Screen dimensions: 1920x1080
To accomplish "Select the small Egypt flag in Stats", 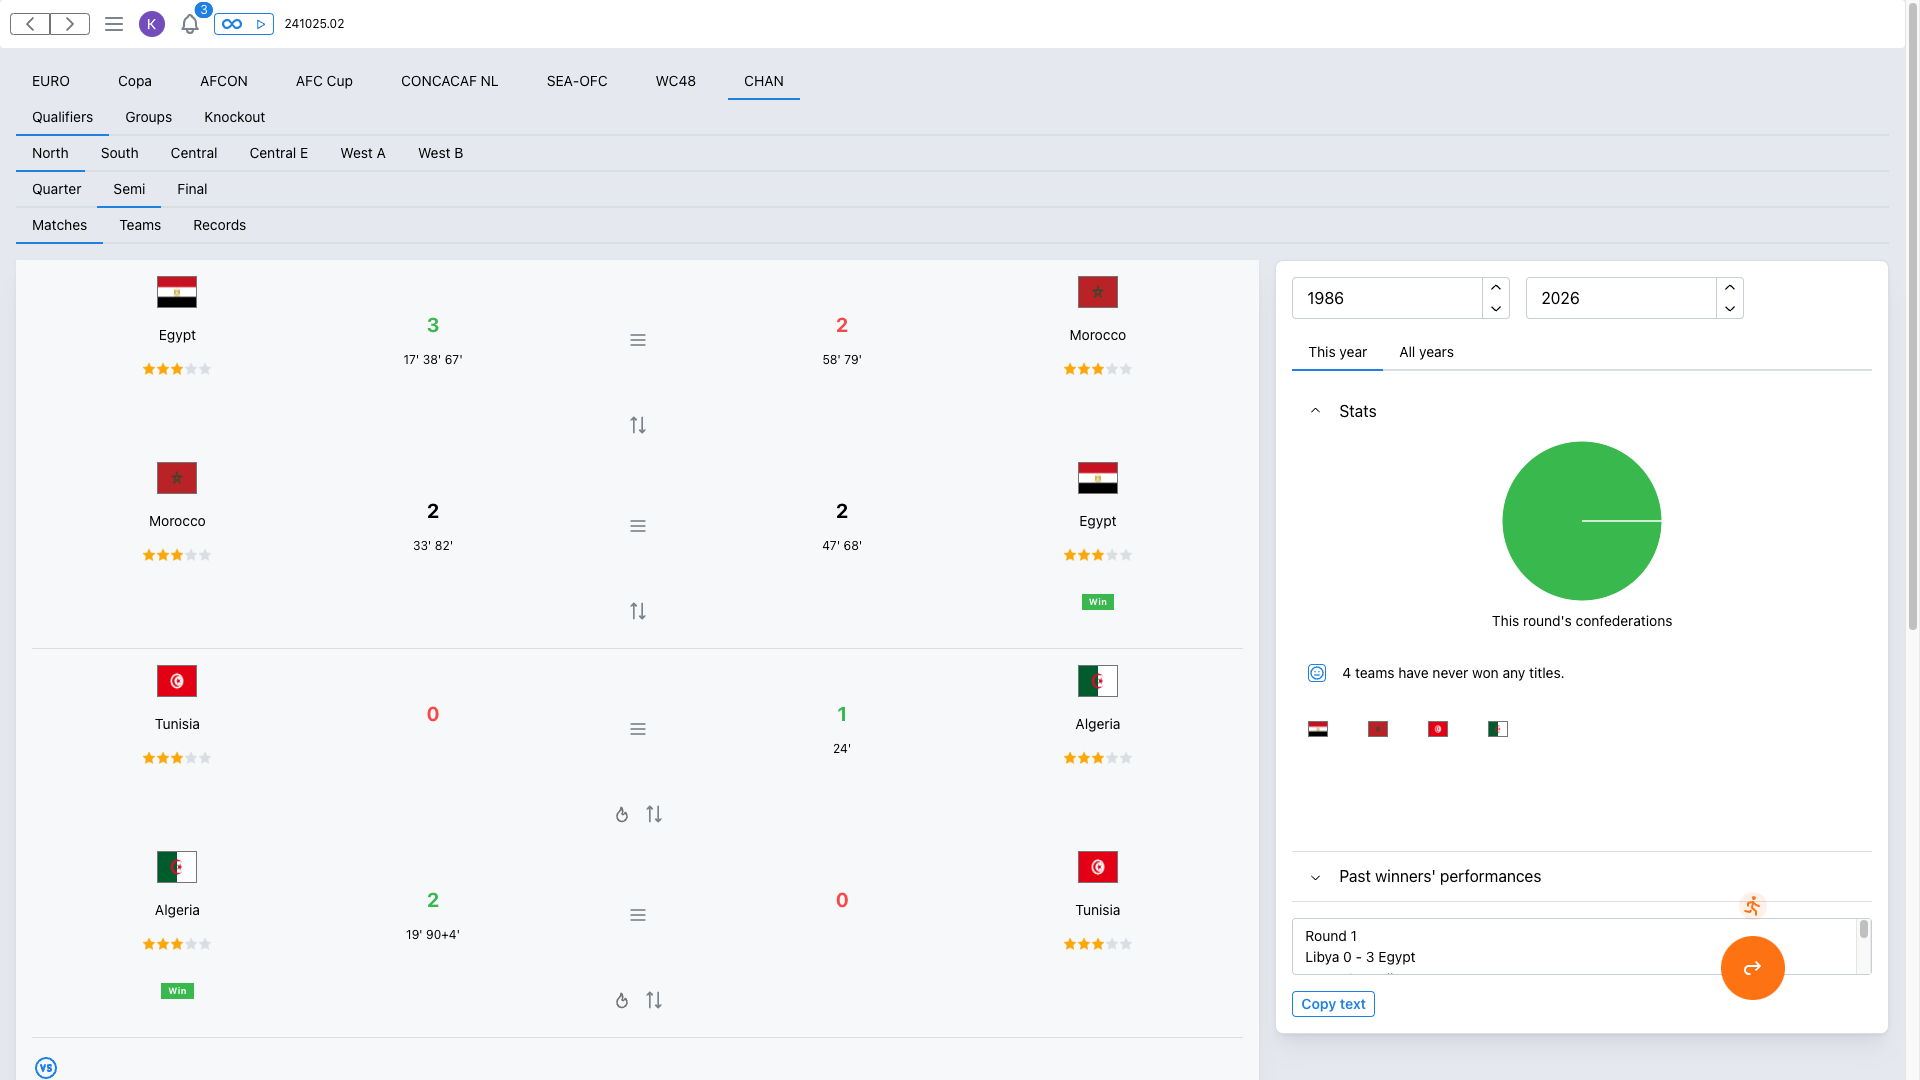I will [1318, 729].
